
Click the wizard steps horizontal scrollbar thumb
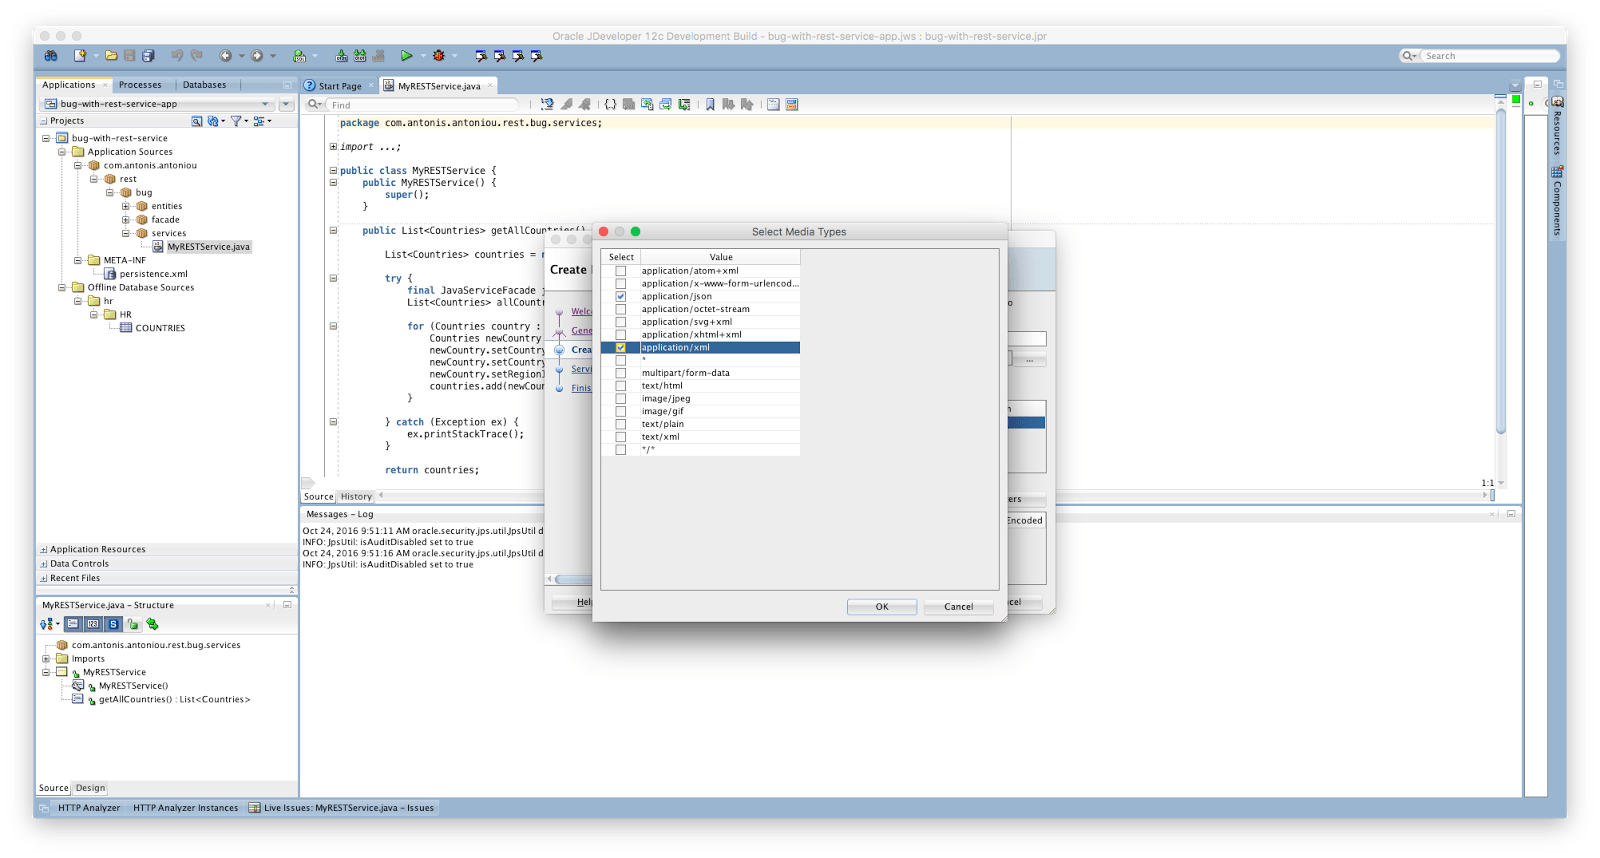[x=572, y=579]
